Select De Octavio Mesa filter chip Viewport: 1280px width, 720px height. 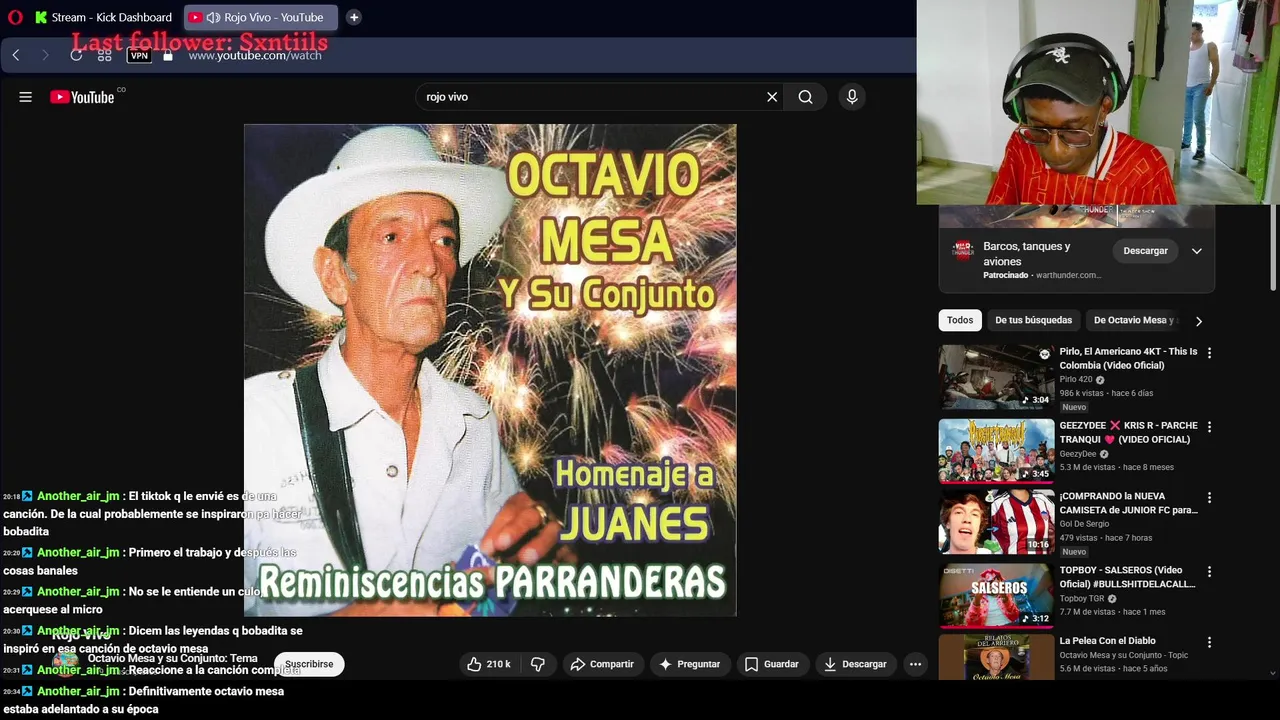[1135, 320]
